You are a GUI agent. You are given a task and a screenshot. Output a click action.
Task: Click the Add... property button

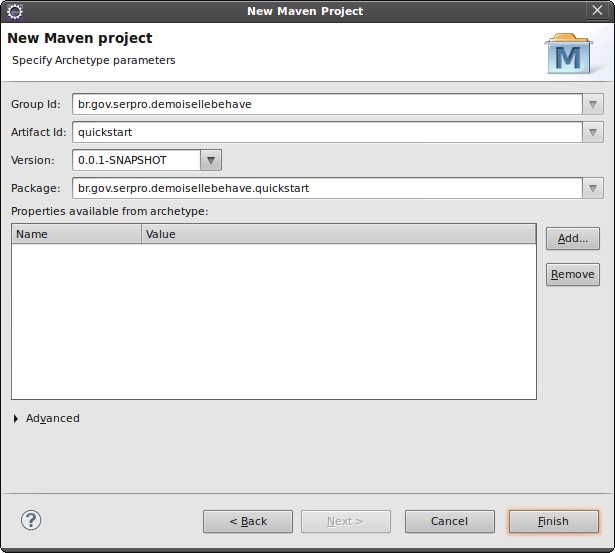(573, 238)
